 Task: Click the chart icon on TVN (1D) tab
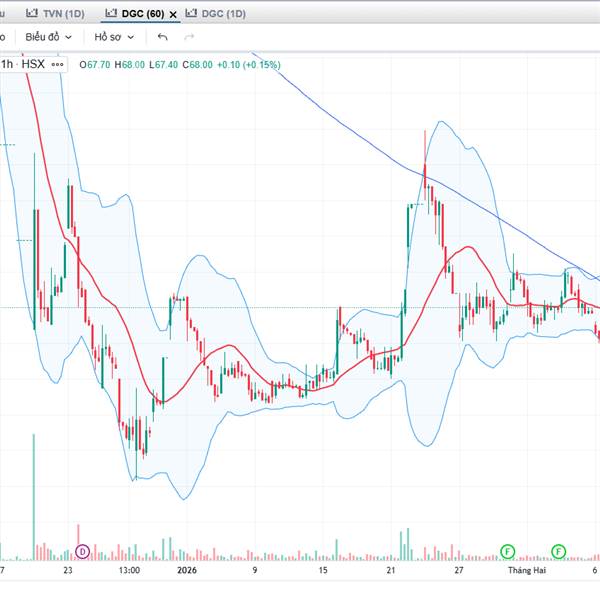[32, 13]
